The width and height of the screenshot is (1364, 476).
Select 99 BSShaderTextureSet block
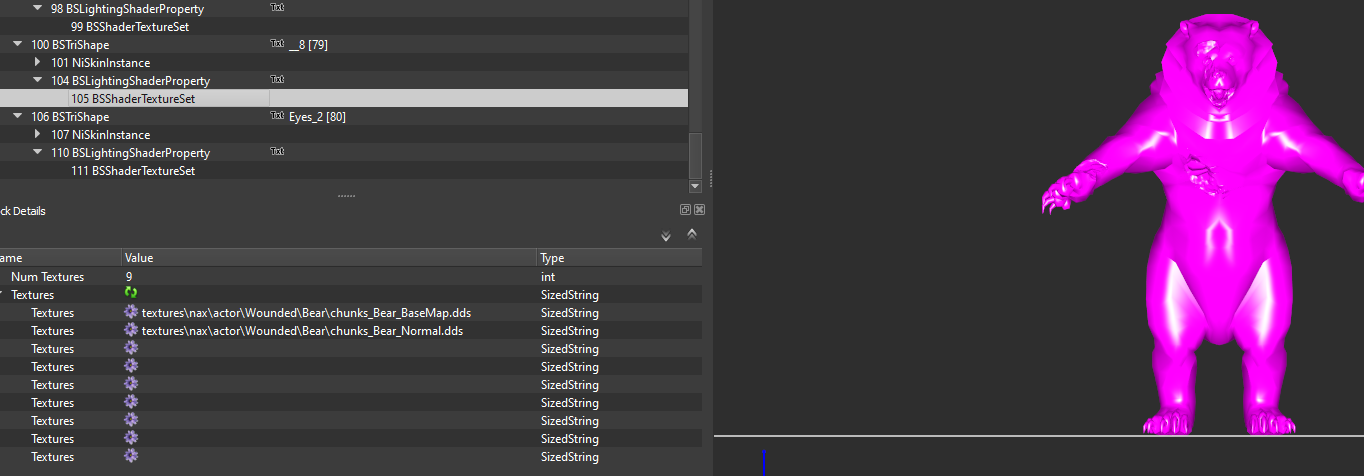coord(130,27)
